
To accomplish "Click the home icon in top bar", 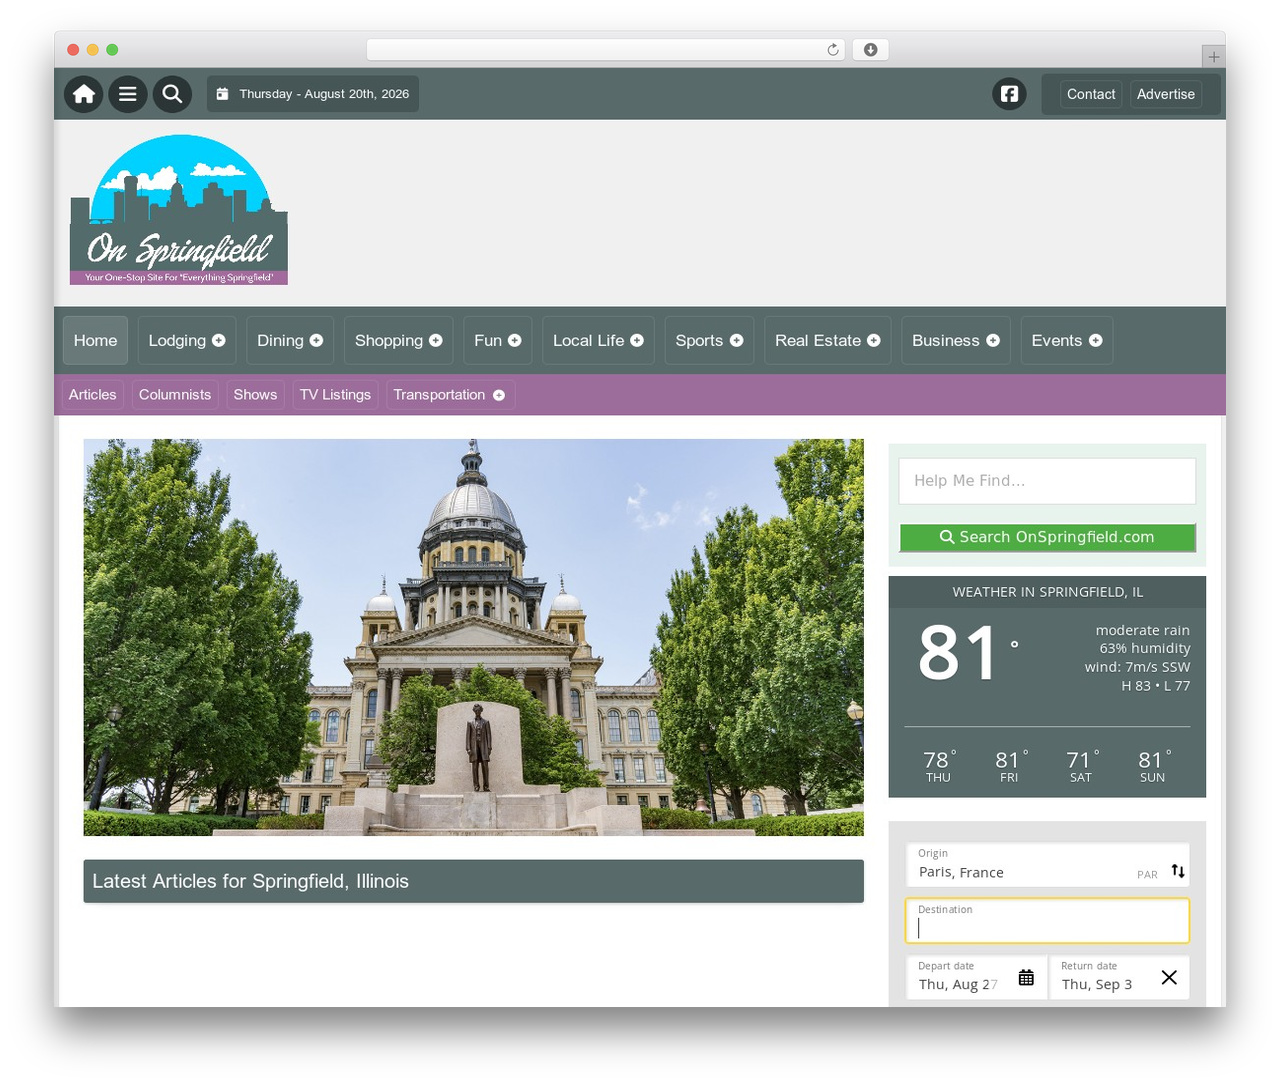I will (x=84, y=94).
